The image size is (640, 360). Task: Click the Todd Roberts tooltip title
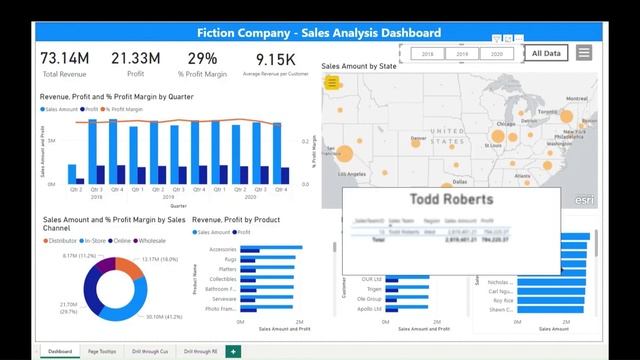451,199
